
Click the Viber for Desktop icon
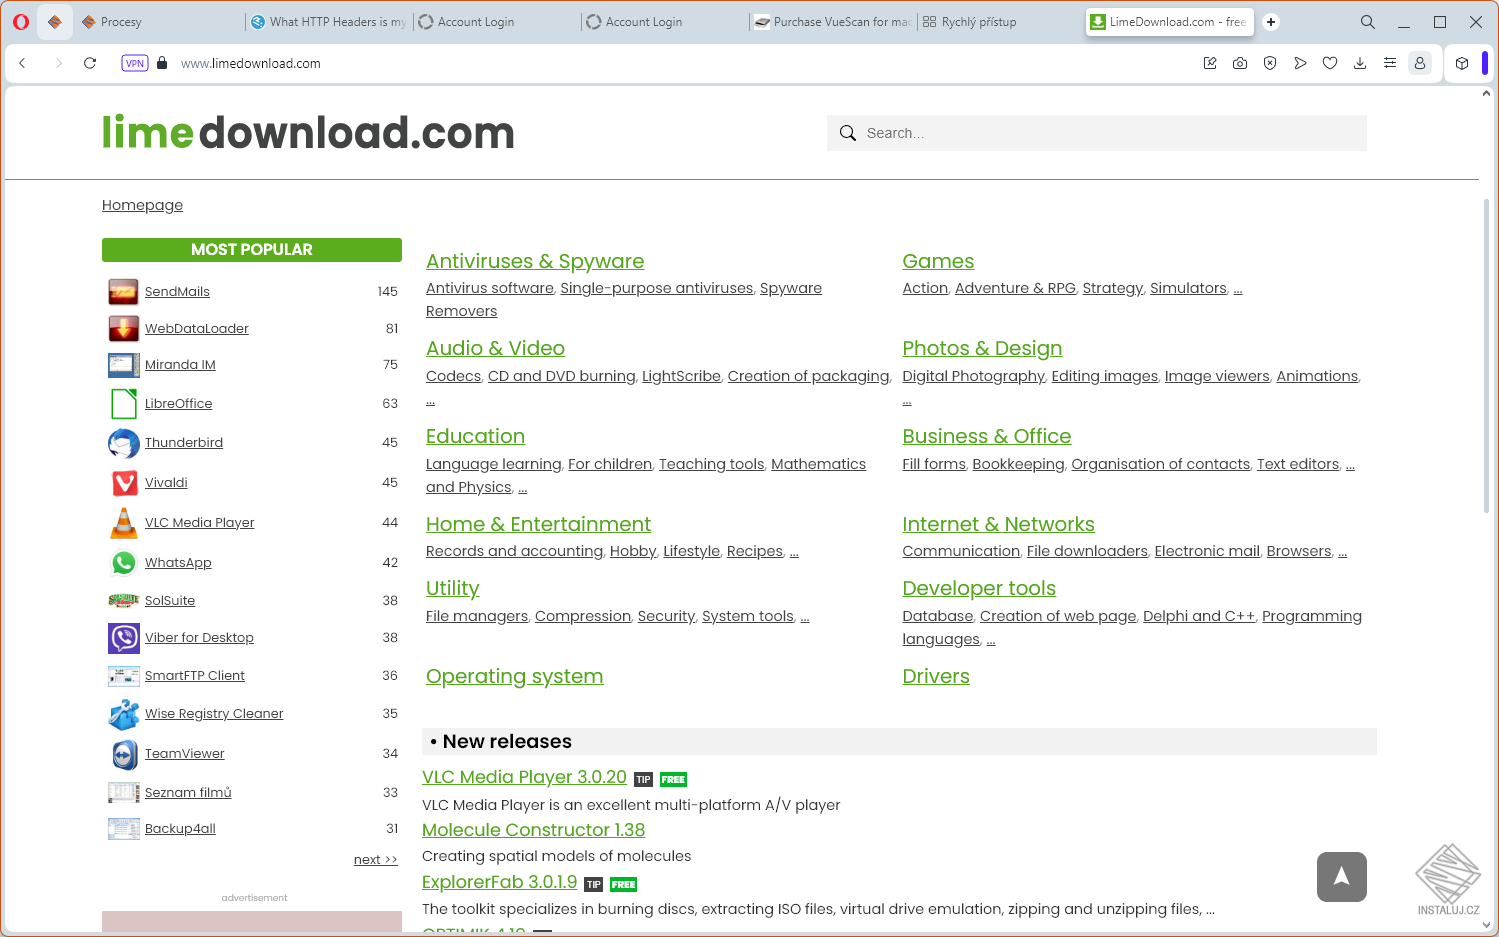(124, 637)
